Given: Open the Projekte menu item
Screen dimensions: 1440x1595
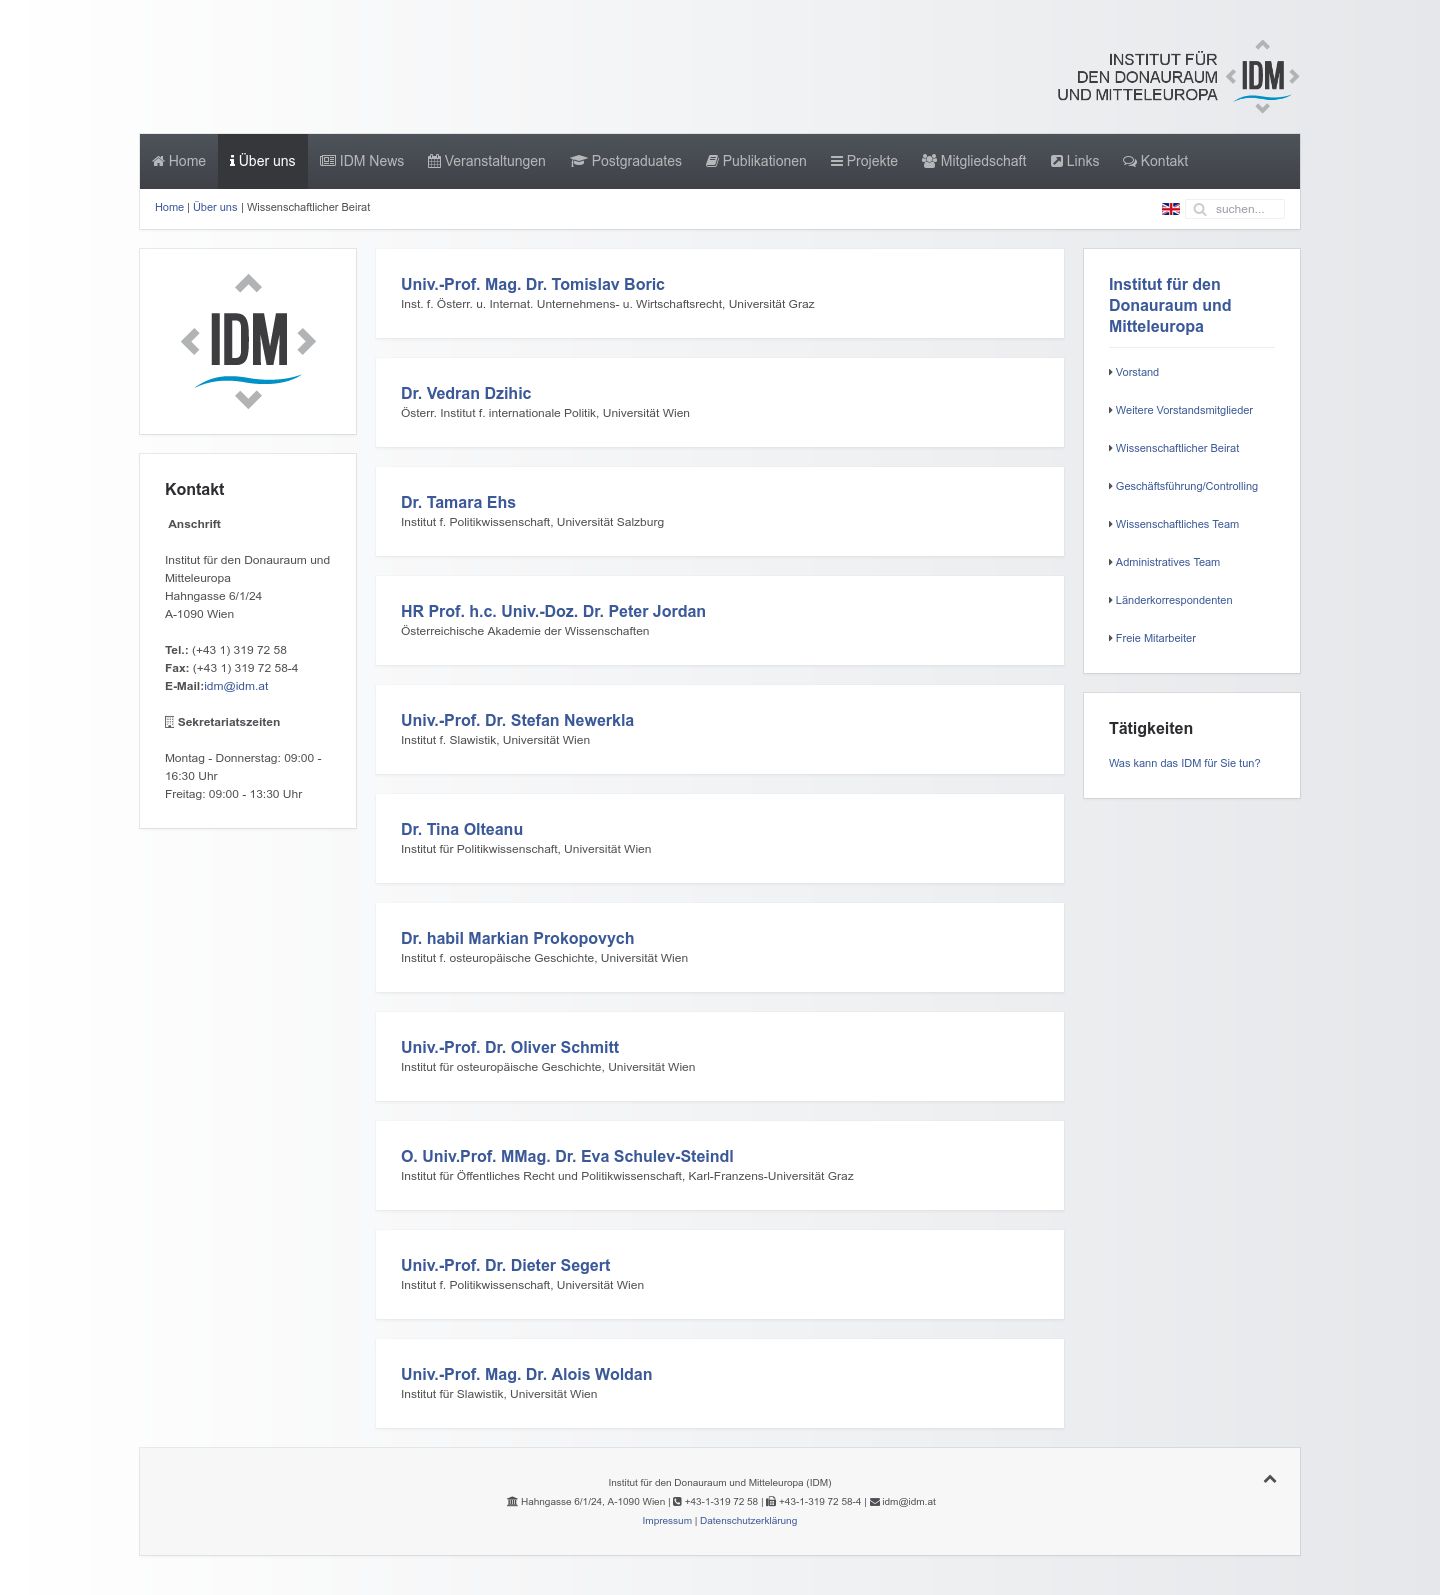Looking at the screenshot, I should pyautogui.click(x=864, y=161).
